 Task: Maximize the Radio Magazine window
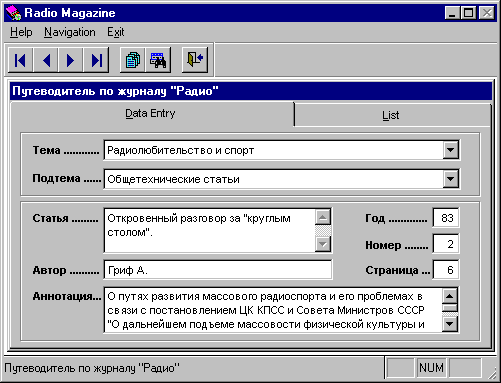click(468, 13)
